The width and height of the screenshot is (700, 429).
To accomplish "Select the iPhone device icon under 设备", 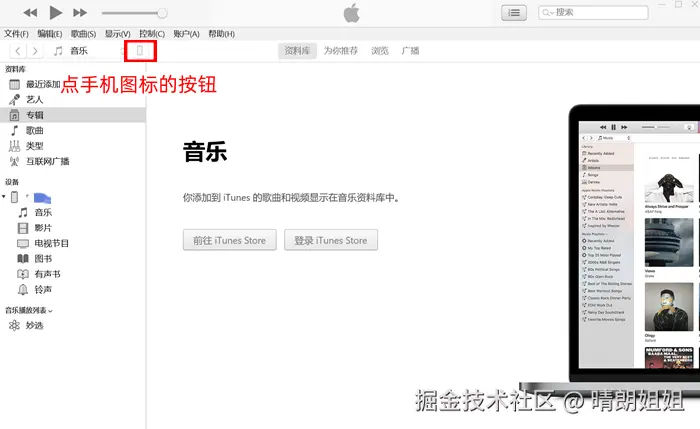I will 14,197.
